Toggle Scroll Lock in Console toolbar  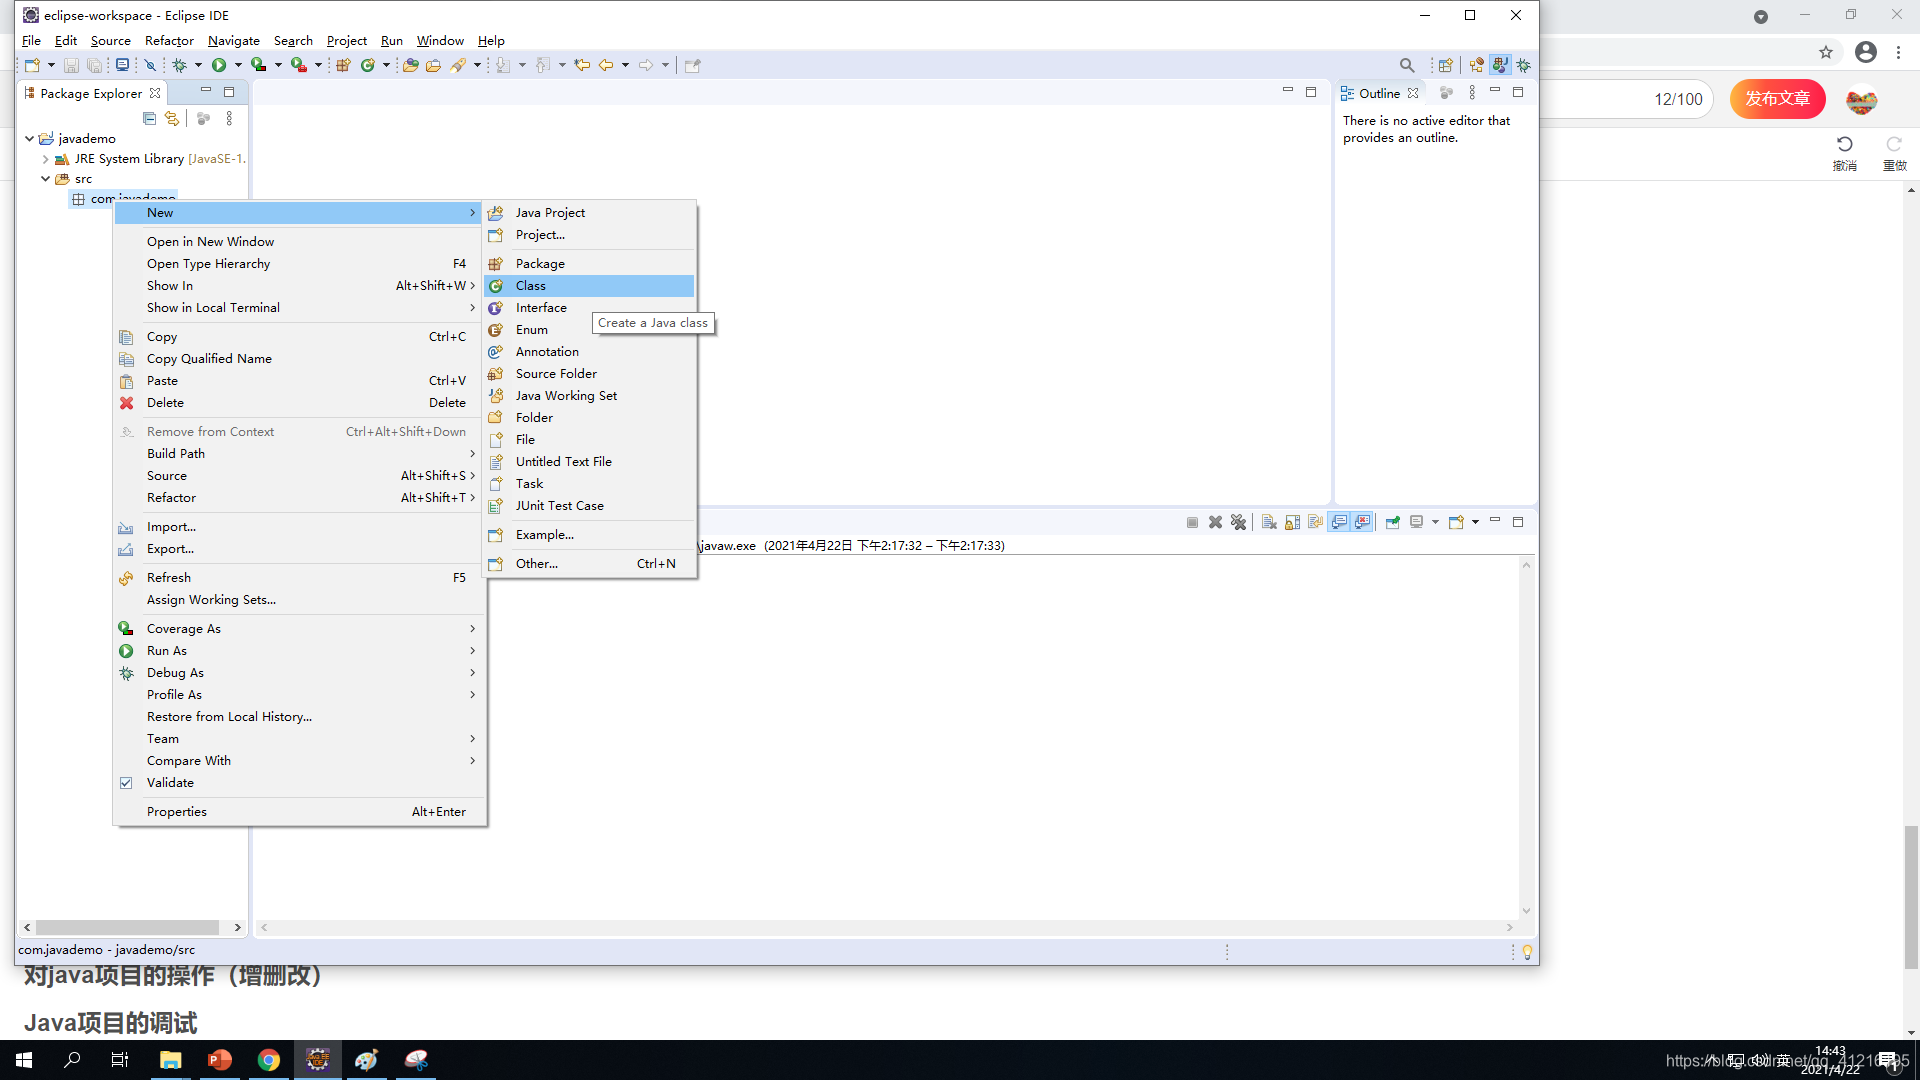pyautogui.click(x=1292, y=522)
